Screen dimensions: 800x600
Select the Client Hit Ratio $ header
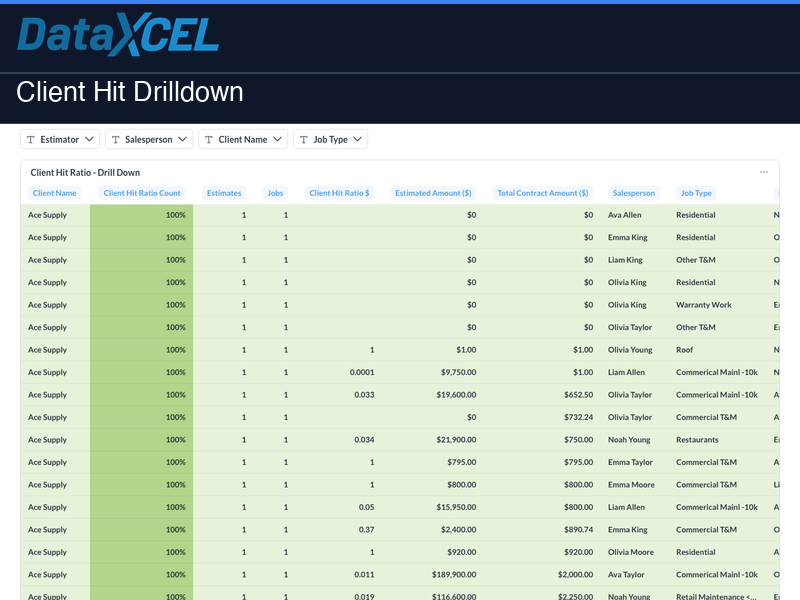click(x=339, y=193)
